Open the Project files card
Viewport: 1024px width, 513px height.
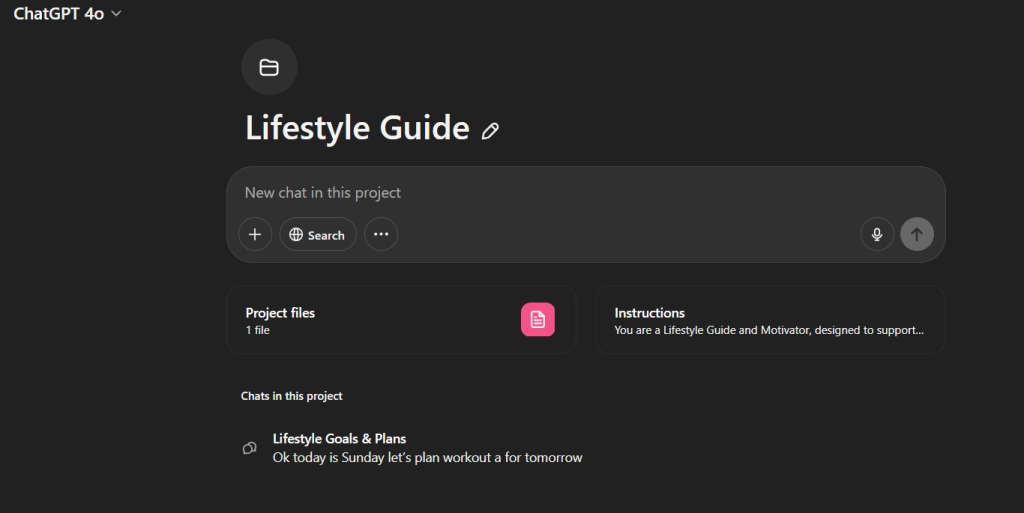coord(401,320)
